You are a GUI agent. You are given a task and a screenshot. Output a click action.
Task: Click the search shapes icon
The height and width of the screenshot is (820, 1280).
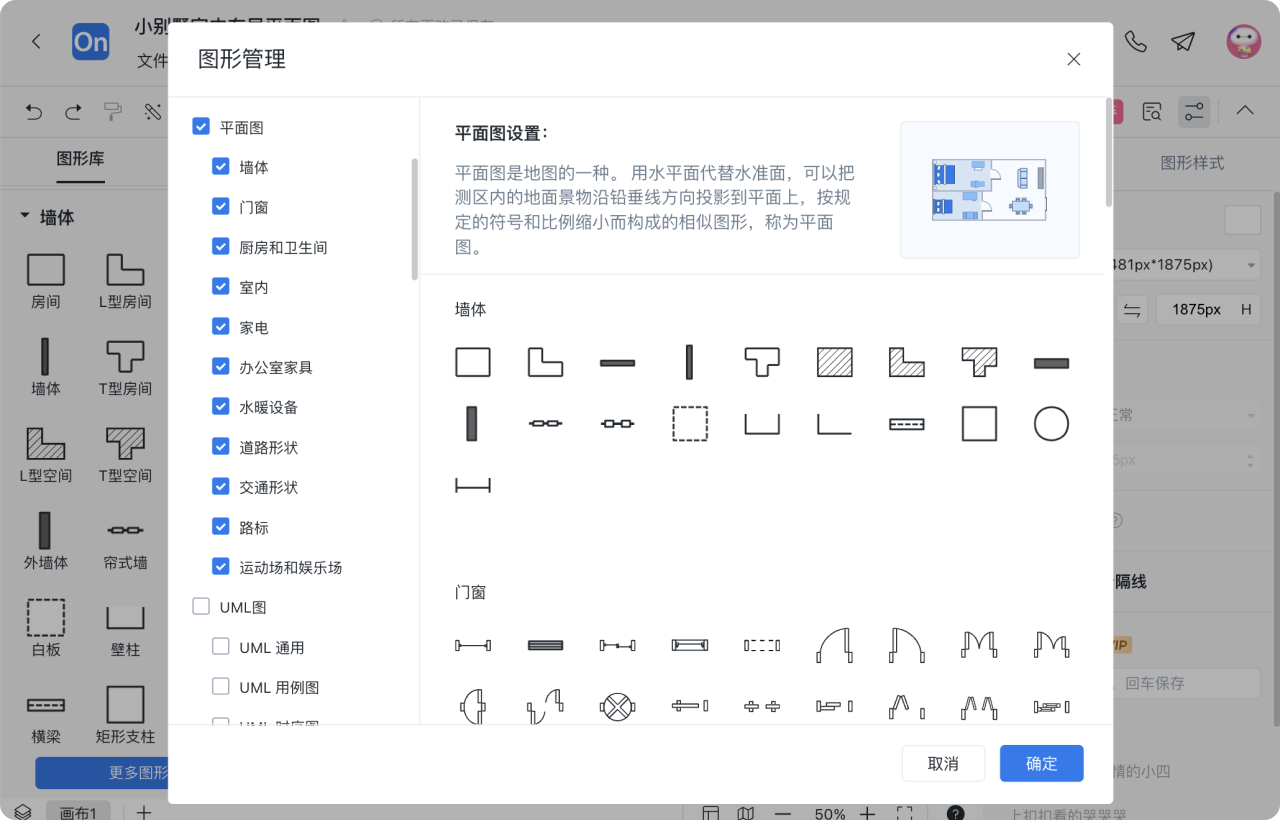[x=1151, y=111]
